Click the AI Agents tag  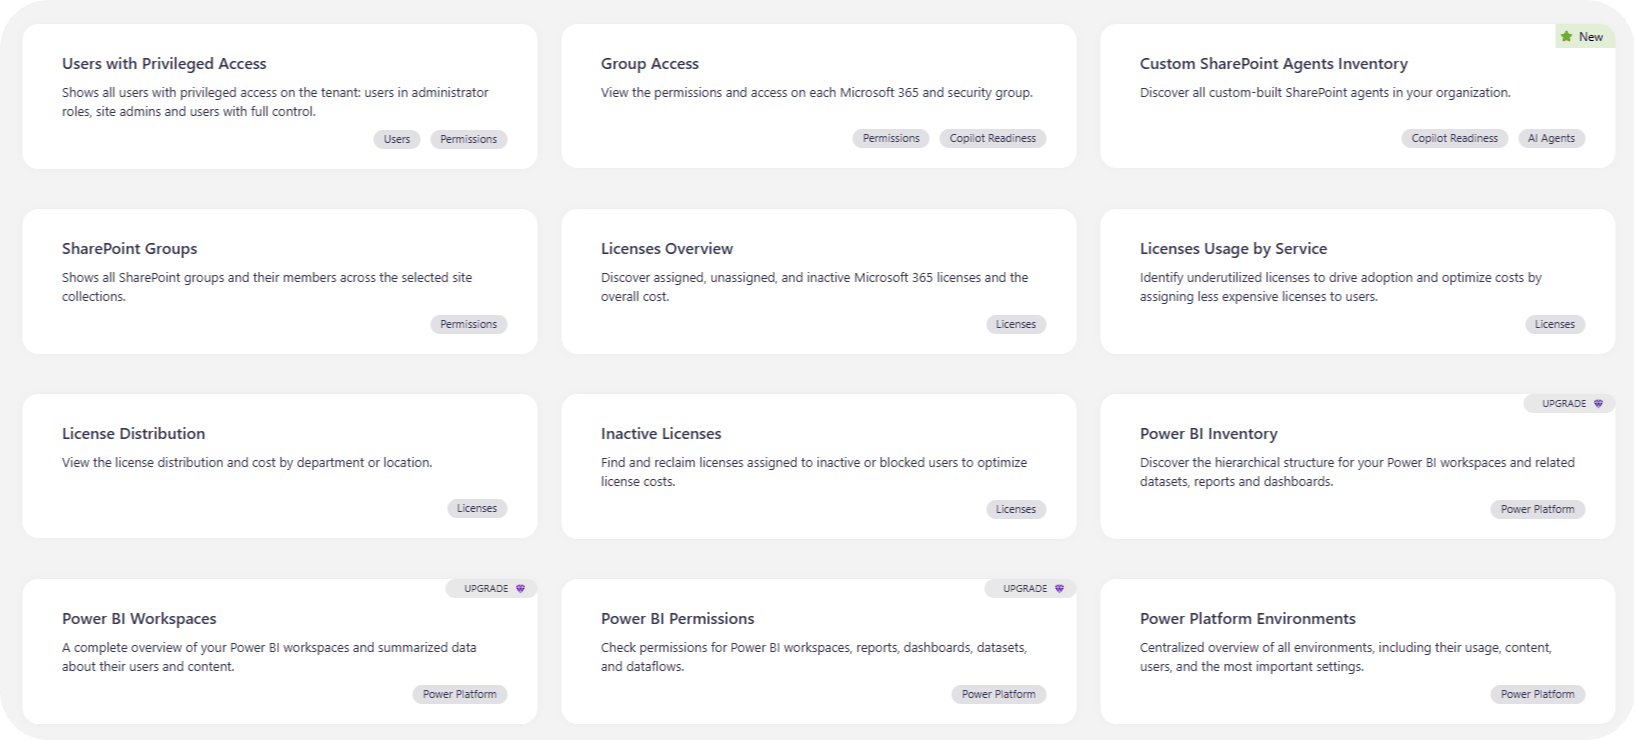point(1551,139)
